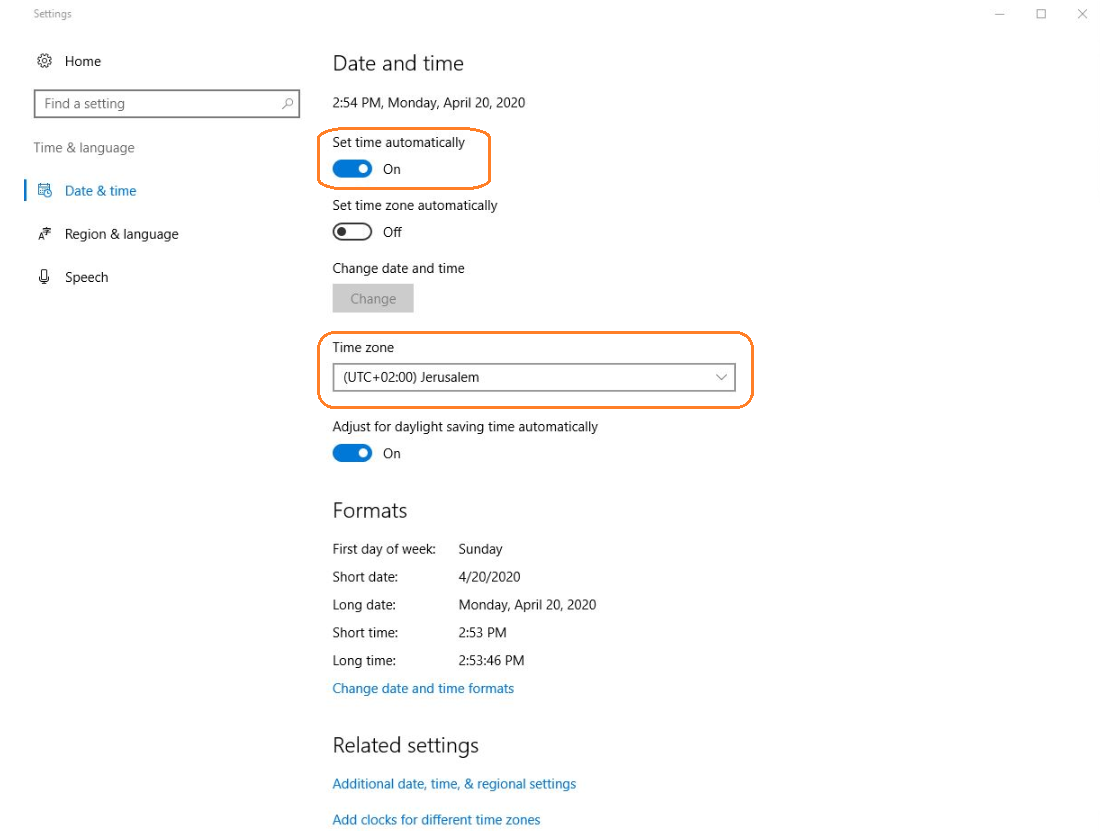Minimize the Settings window
This screenshot has width=1100, height=831.
tap(1000, 14)
